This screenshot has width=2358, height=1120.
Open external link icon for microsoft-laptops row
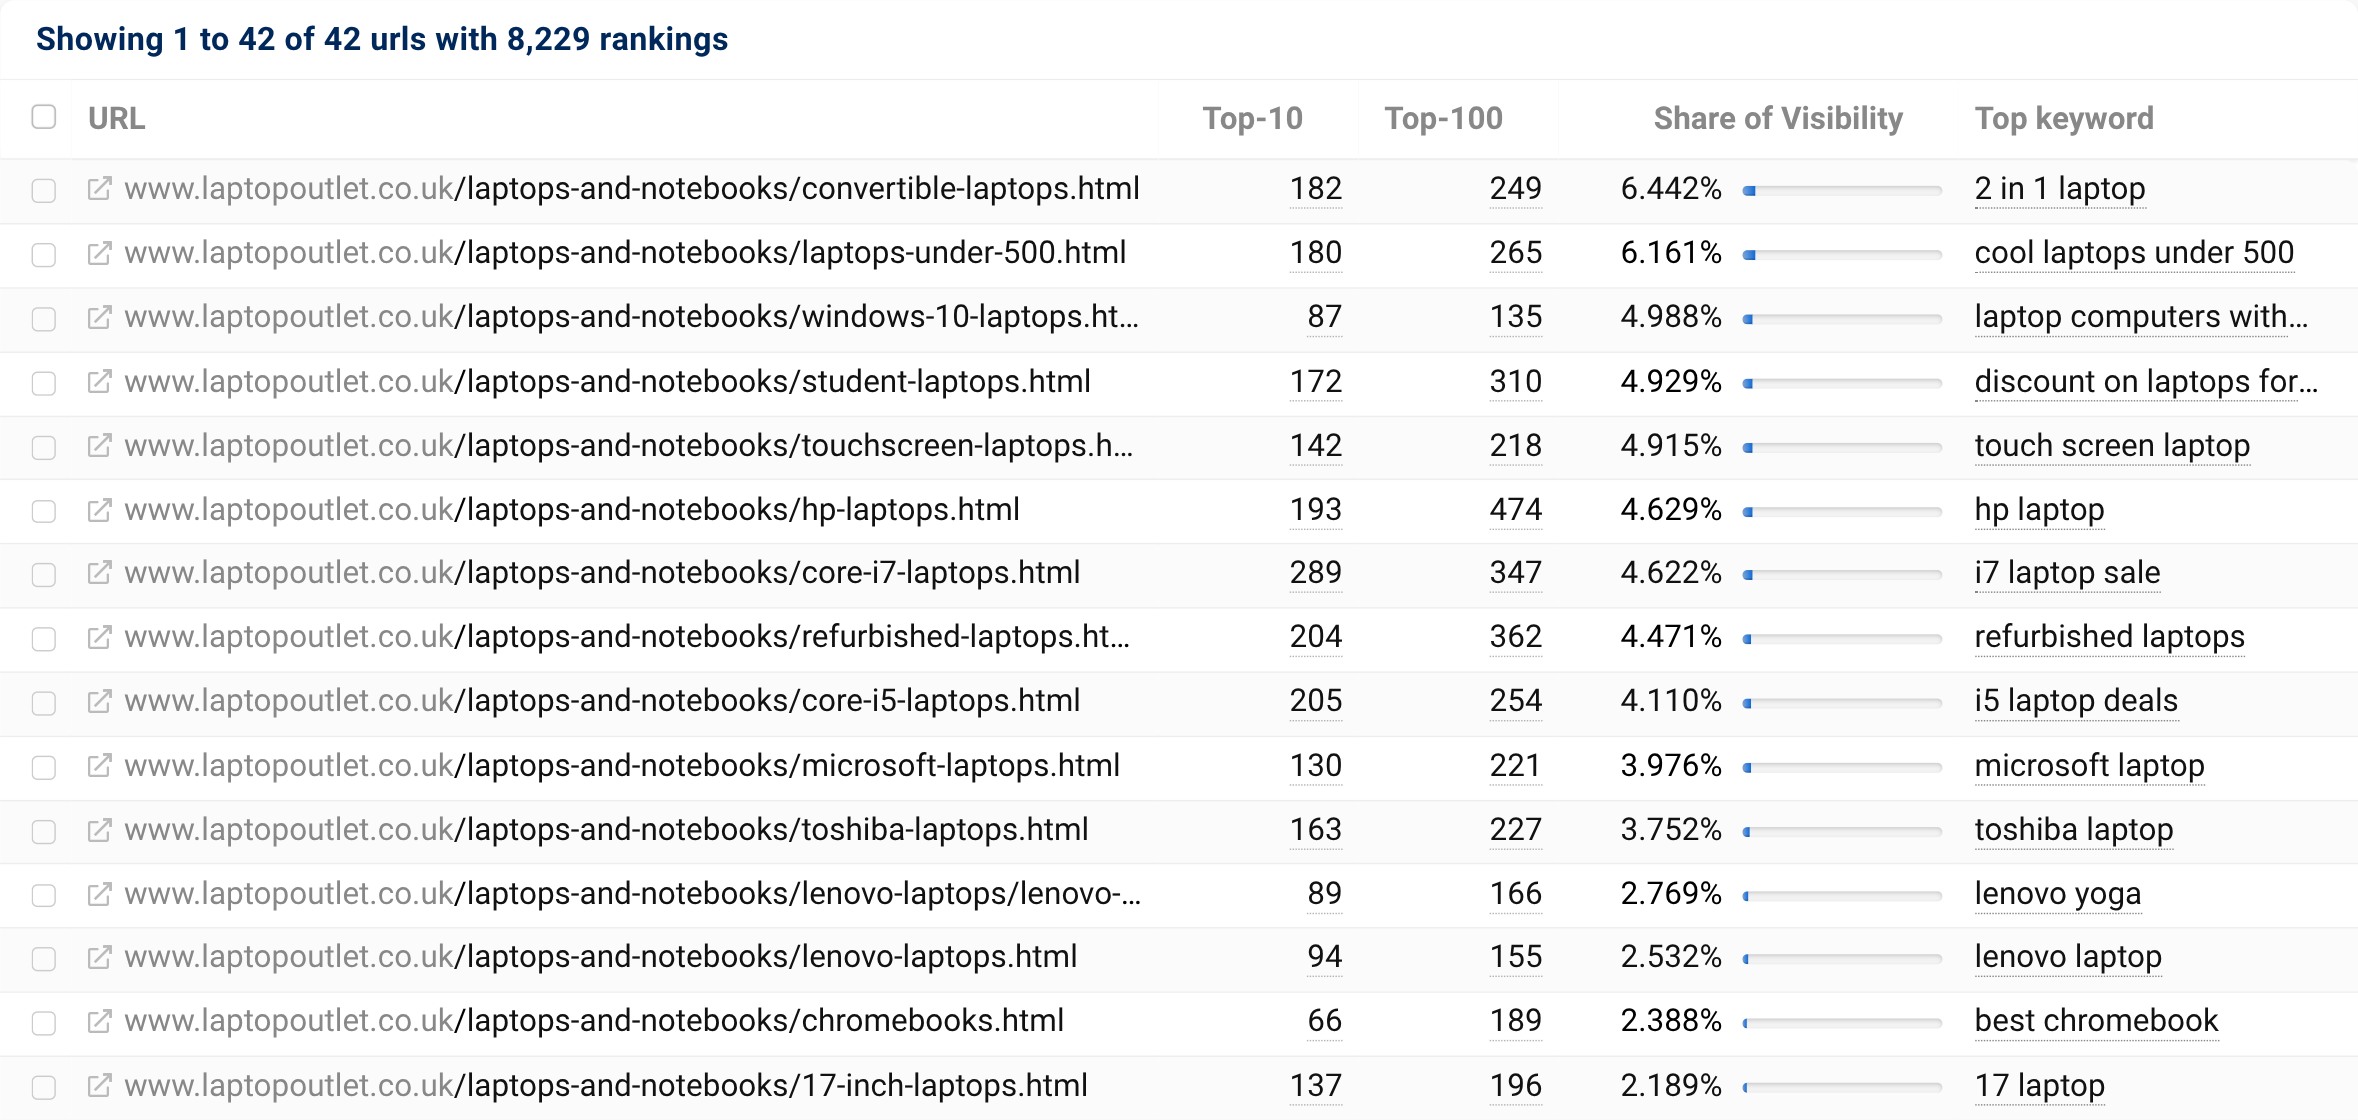click(99, 766)
